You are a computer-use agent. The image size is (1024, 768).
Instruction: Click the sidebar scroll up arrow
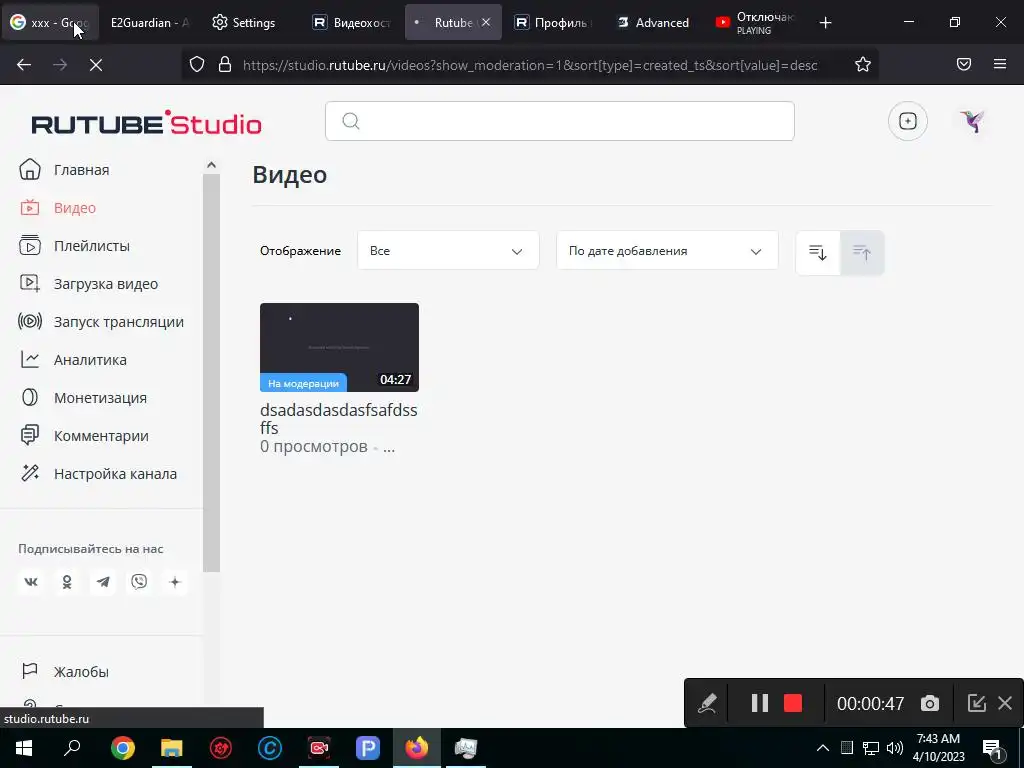click(211, 165)
